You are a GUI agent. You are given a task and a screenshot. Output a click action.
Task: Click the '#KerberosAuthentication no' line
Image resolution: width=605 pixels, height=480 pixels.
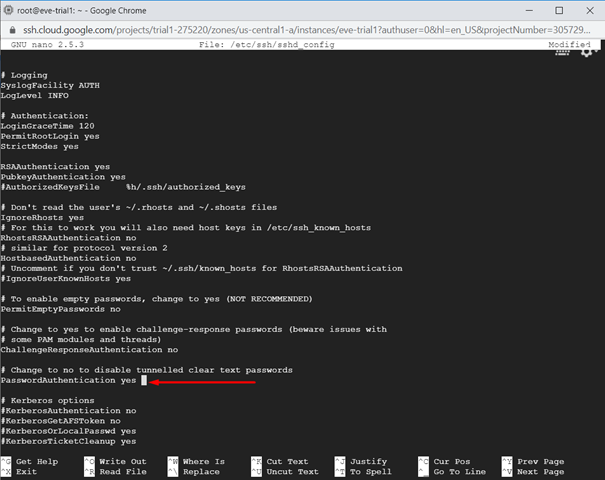68,411
